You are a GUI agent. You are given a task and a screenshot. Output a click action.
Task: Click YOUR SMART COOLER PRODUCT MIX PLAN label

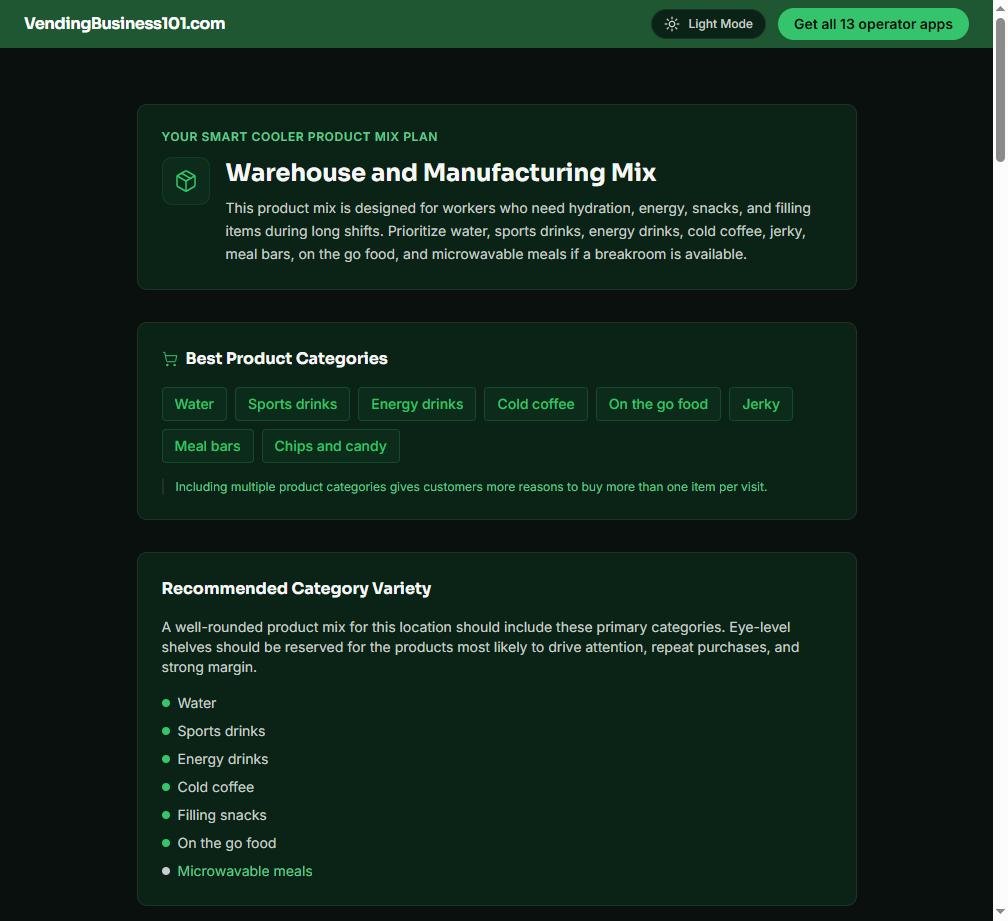(300, 137)
